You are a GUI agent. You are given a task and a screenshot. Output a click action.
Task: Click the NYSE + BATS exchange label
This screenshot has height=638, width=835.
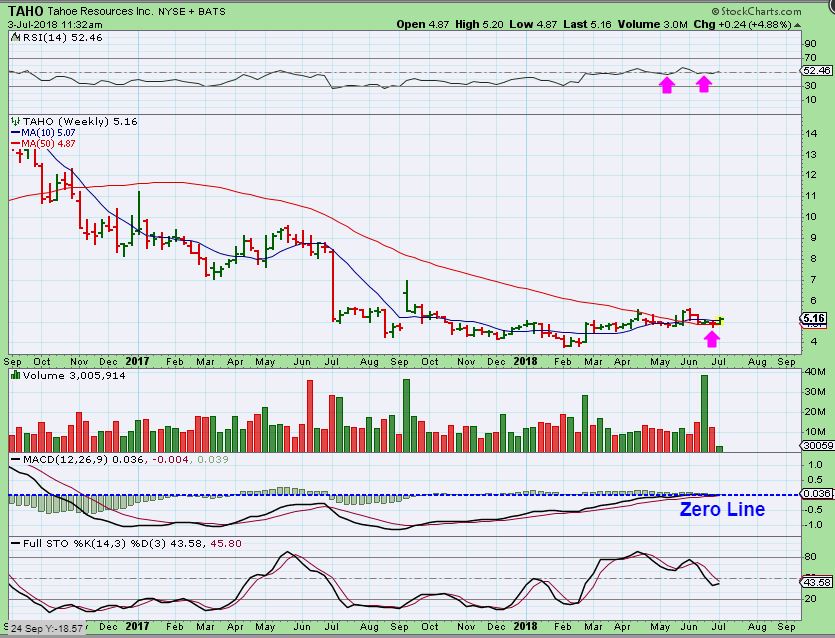click(192, 11)
